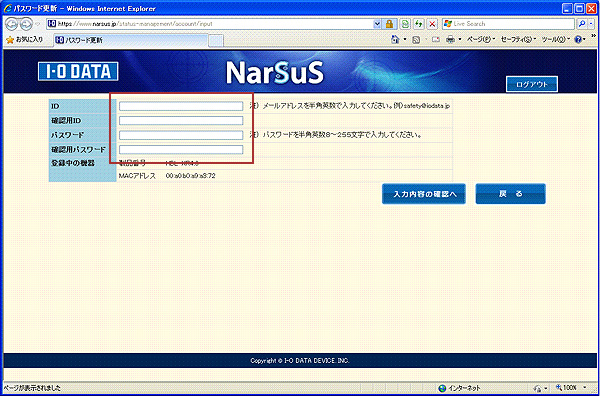Image resolution: width=600 pixels, height=396 pixels.
Task: Click the internet zone globe in status bar
Action: 442,388
